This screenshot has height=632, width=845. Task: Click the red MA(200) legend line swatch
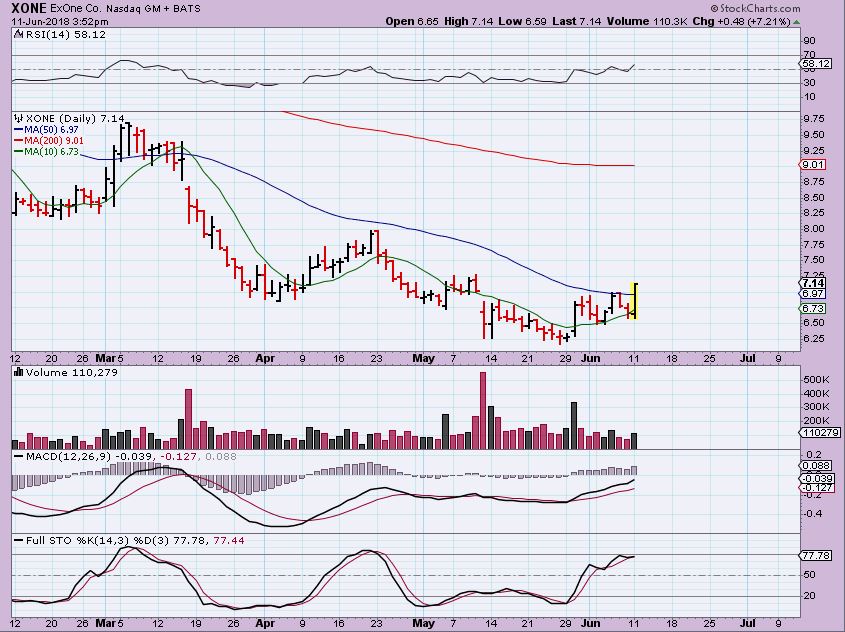(18, 141)
